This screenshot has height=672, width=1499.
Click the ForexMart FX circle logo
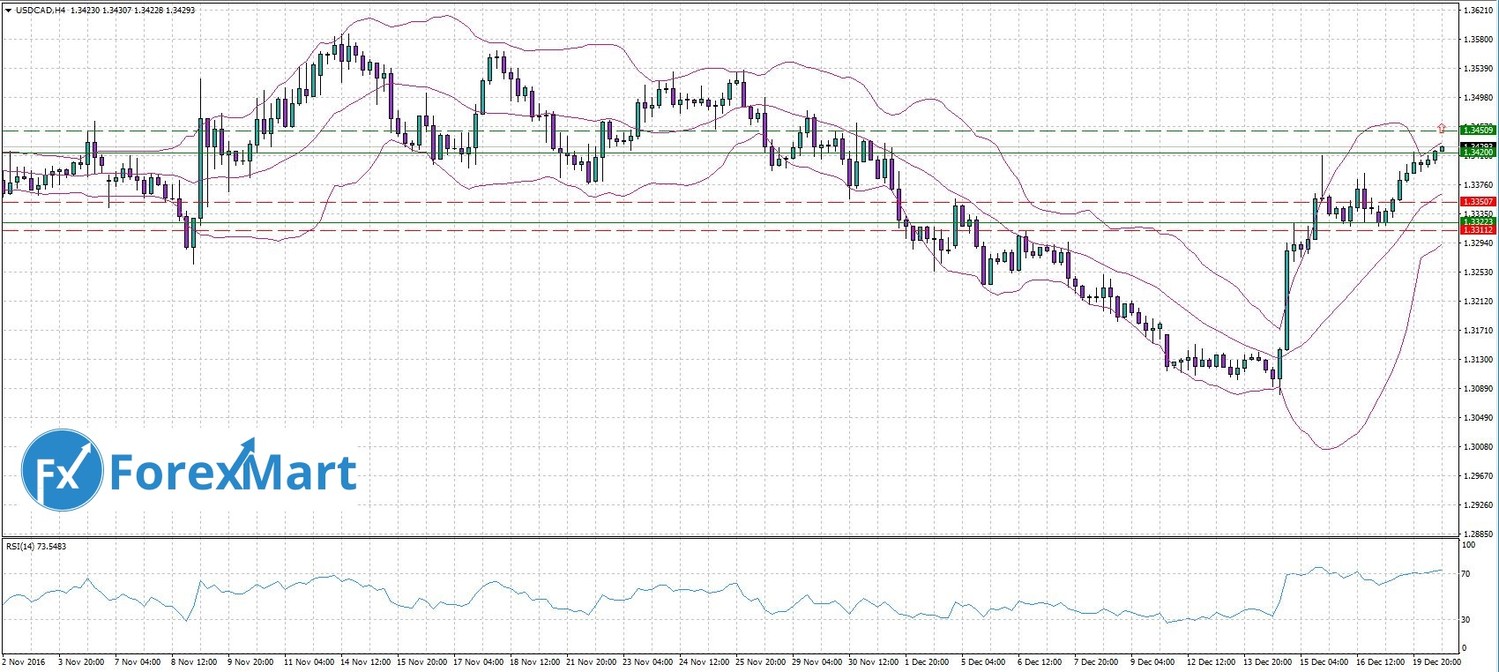[63, 470]
